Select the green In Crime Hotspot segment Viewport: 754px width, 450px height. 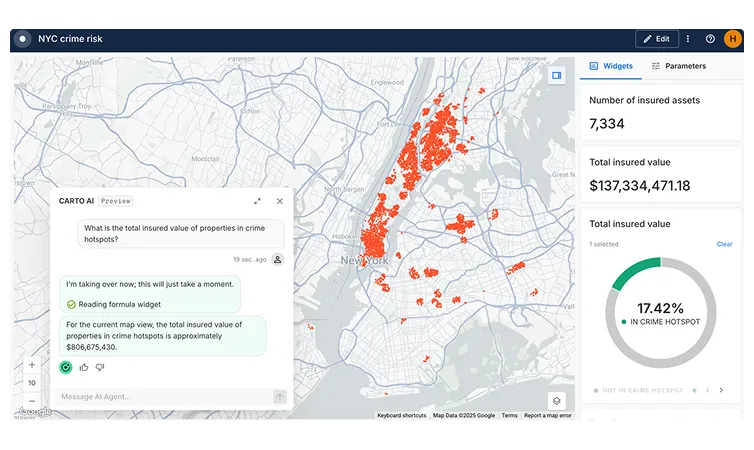(634, 272)
